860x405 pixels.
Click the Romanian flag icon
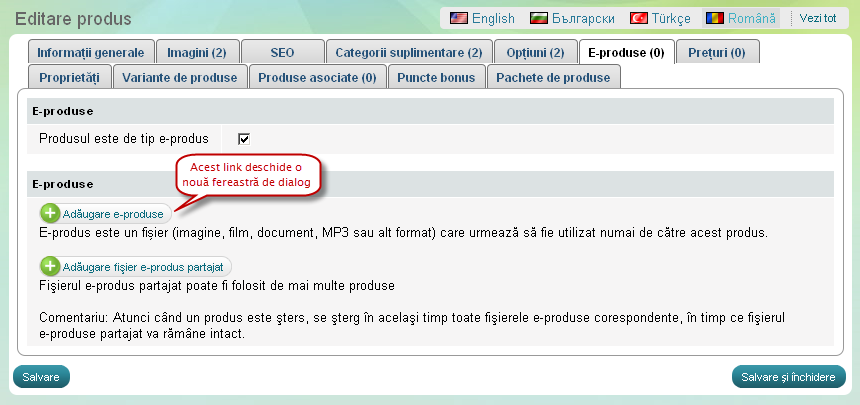(x=715, y=18)
